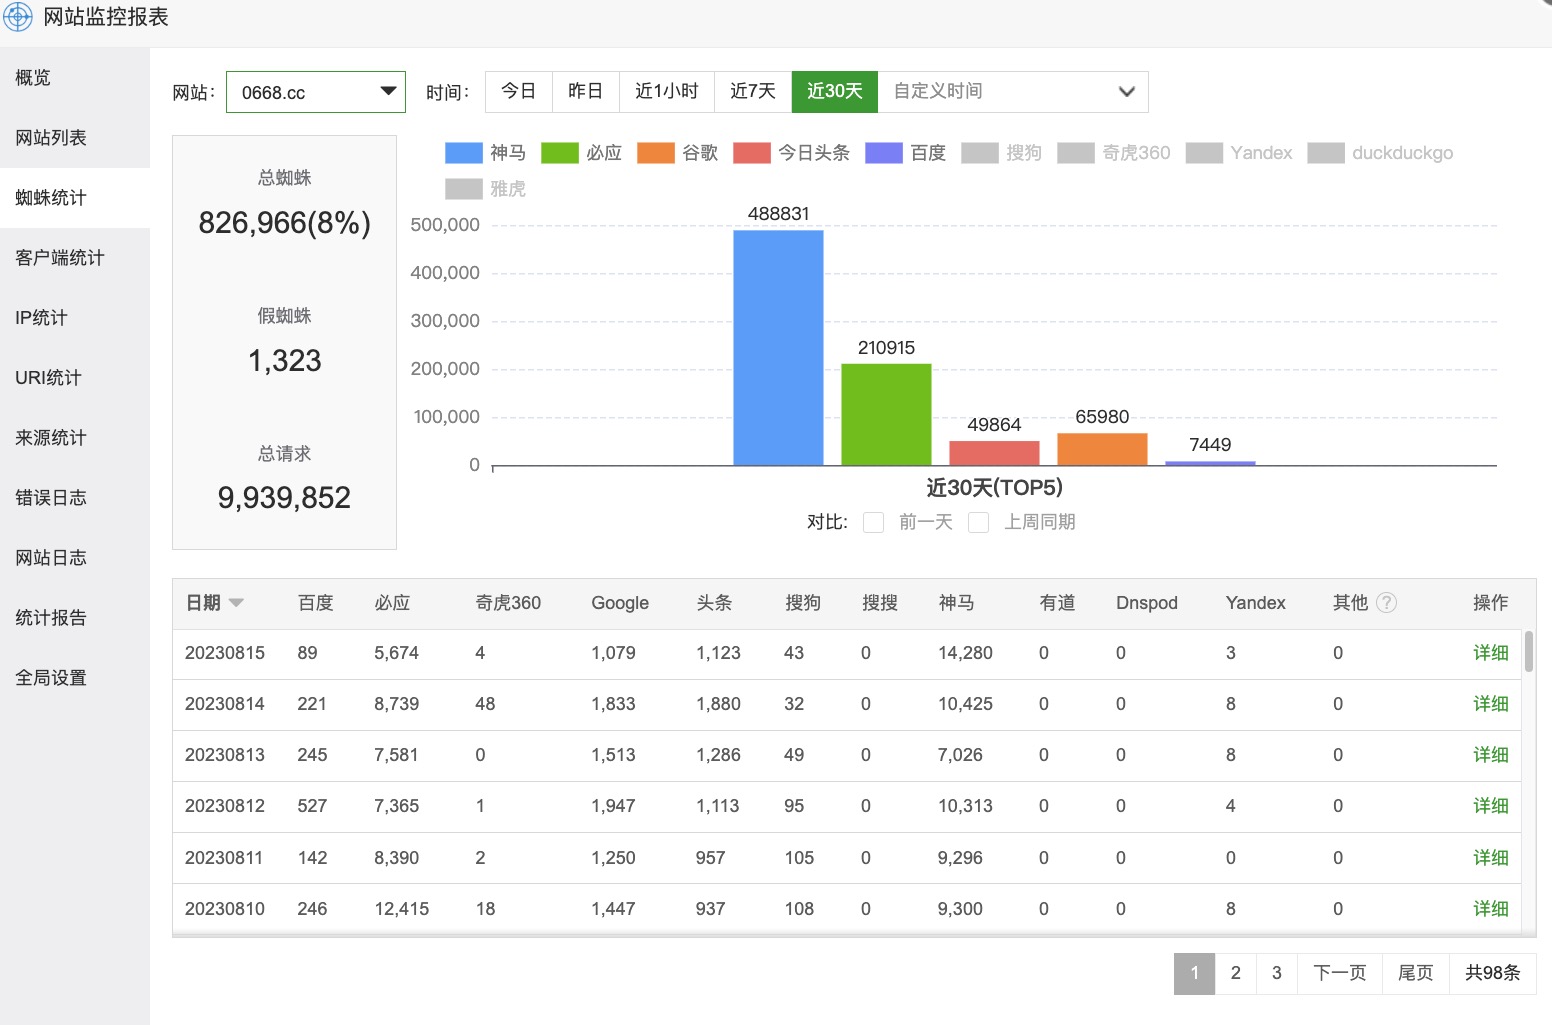Open 详细 link for 20230815 row
The image size is (1552, 1025).
click(1490, 653)
